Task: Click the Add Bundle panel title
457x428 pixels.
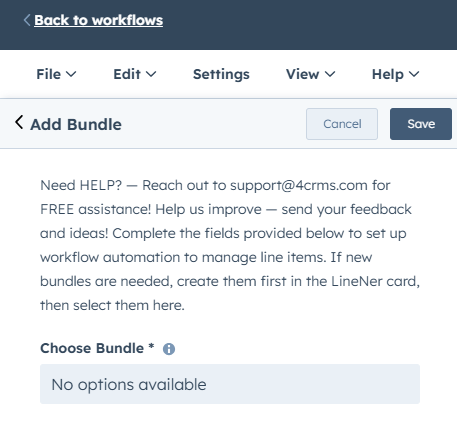Action: click(x=76, y=125)
